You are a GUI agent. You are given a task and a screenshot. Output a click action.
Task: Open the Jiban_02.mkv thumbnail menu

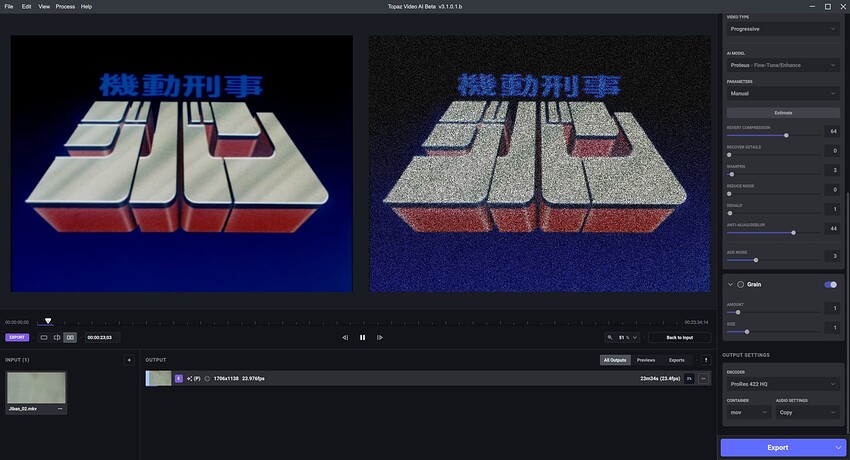point(60,409)
